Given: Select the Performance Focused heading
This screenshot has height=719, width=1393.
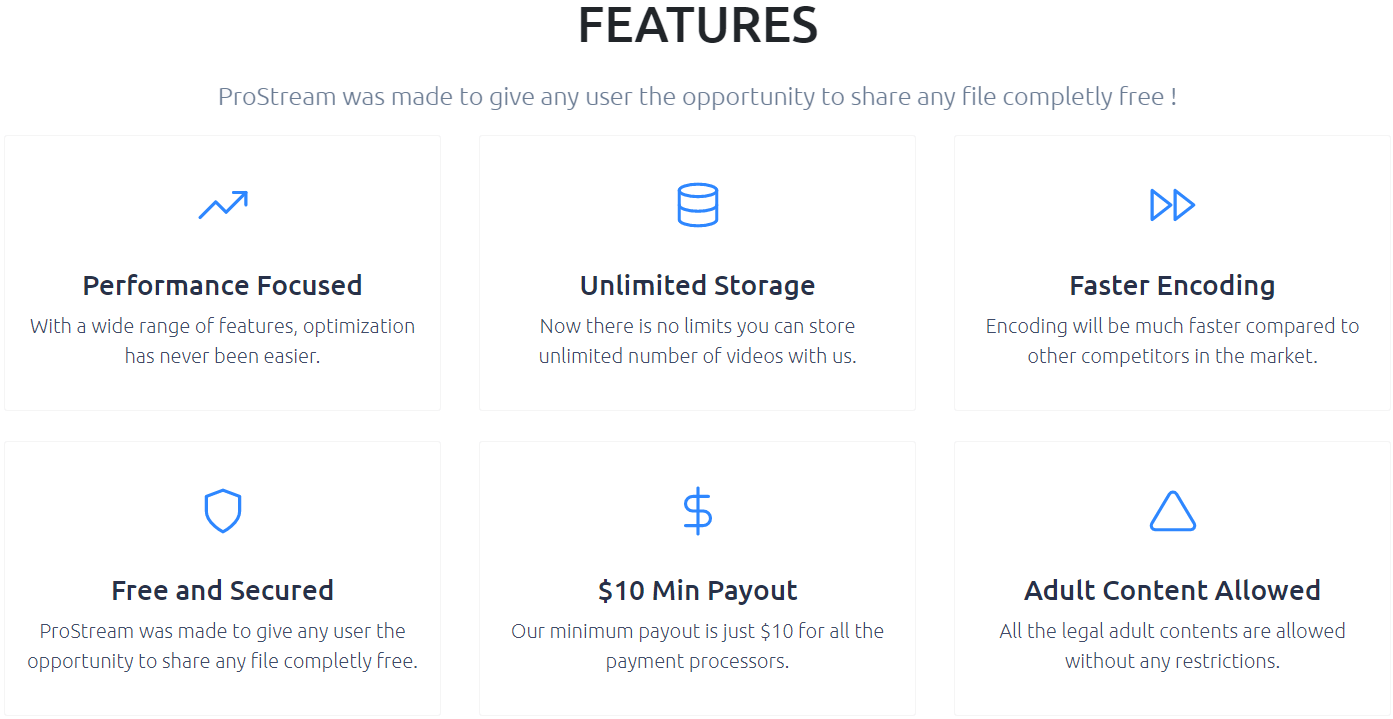Looking at the screenshot, I should coord(222,285).
